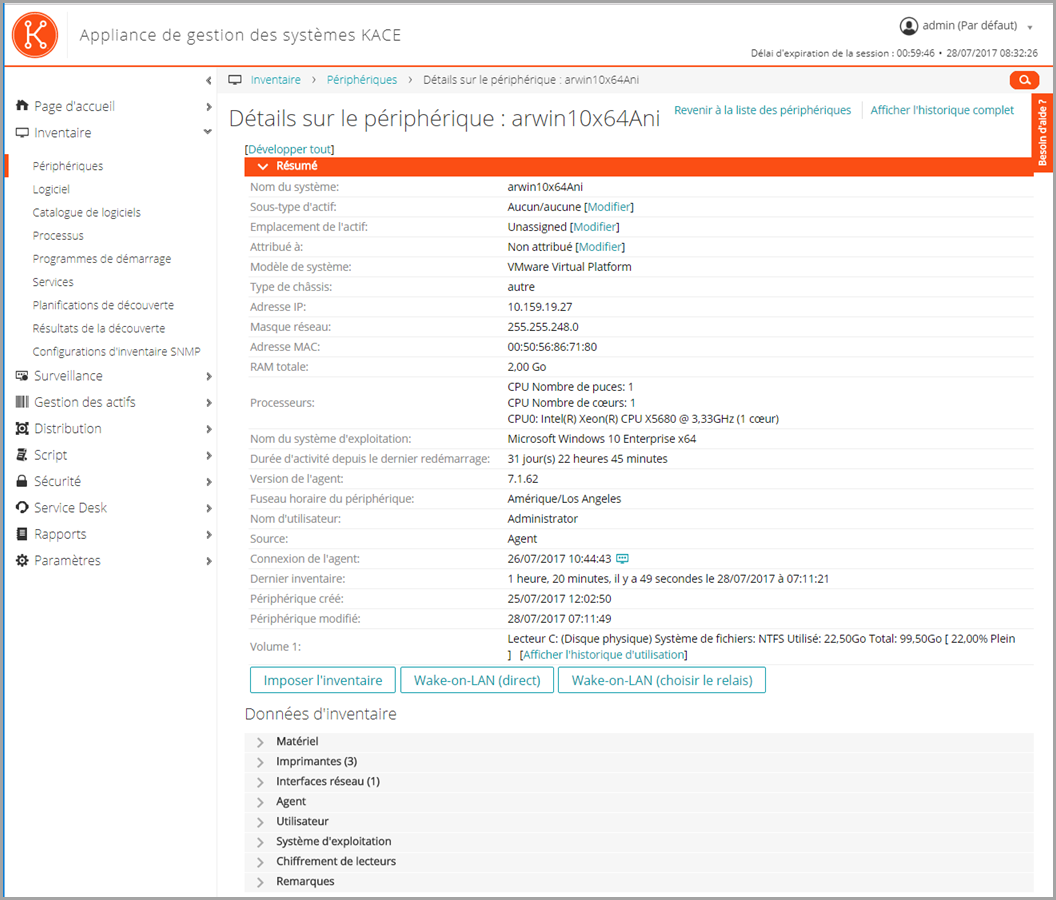Click the Wake-on-LAN (direct) button
Screen dimensions: 1056x900
pos(477,680)
